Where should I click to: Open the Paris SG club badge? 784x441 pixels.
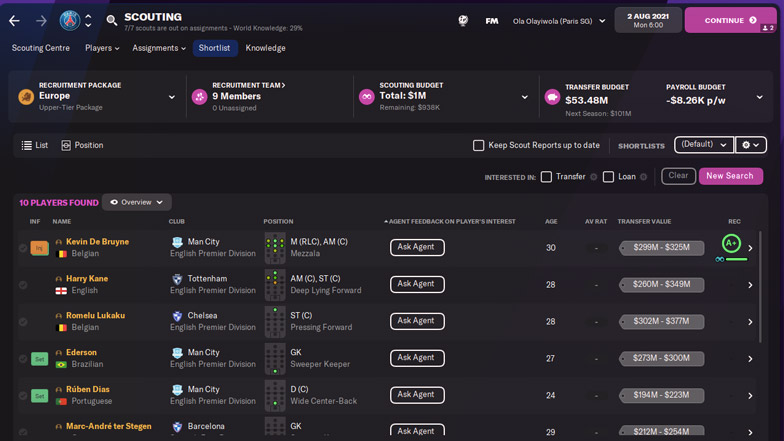(x=70, y=20)
